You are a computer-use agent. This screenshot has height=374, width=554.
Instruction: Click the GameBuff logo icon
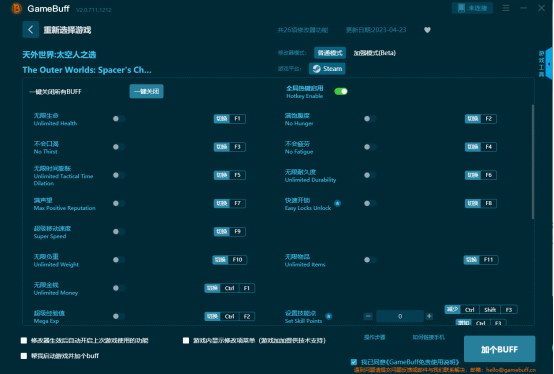(16, 8)
